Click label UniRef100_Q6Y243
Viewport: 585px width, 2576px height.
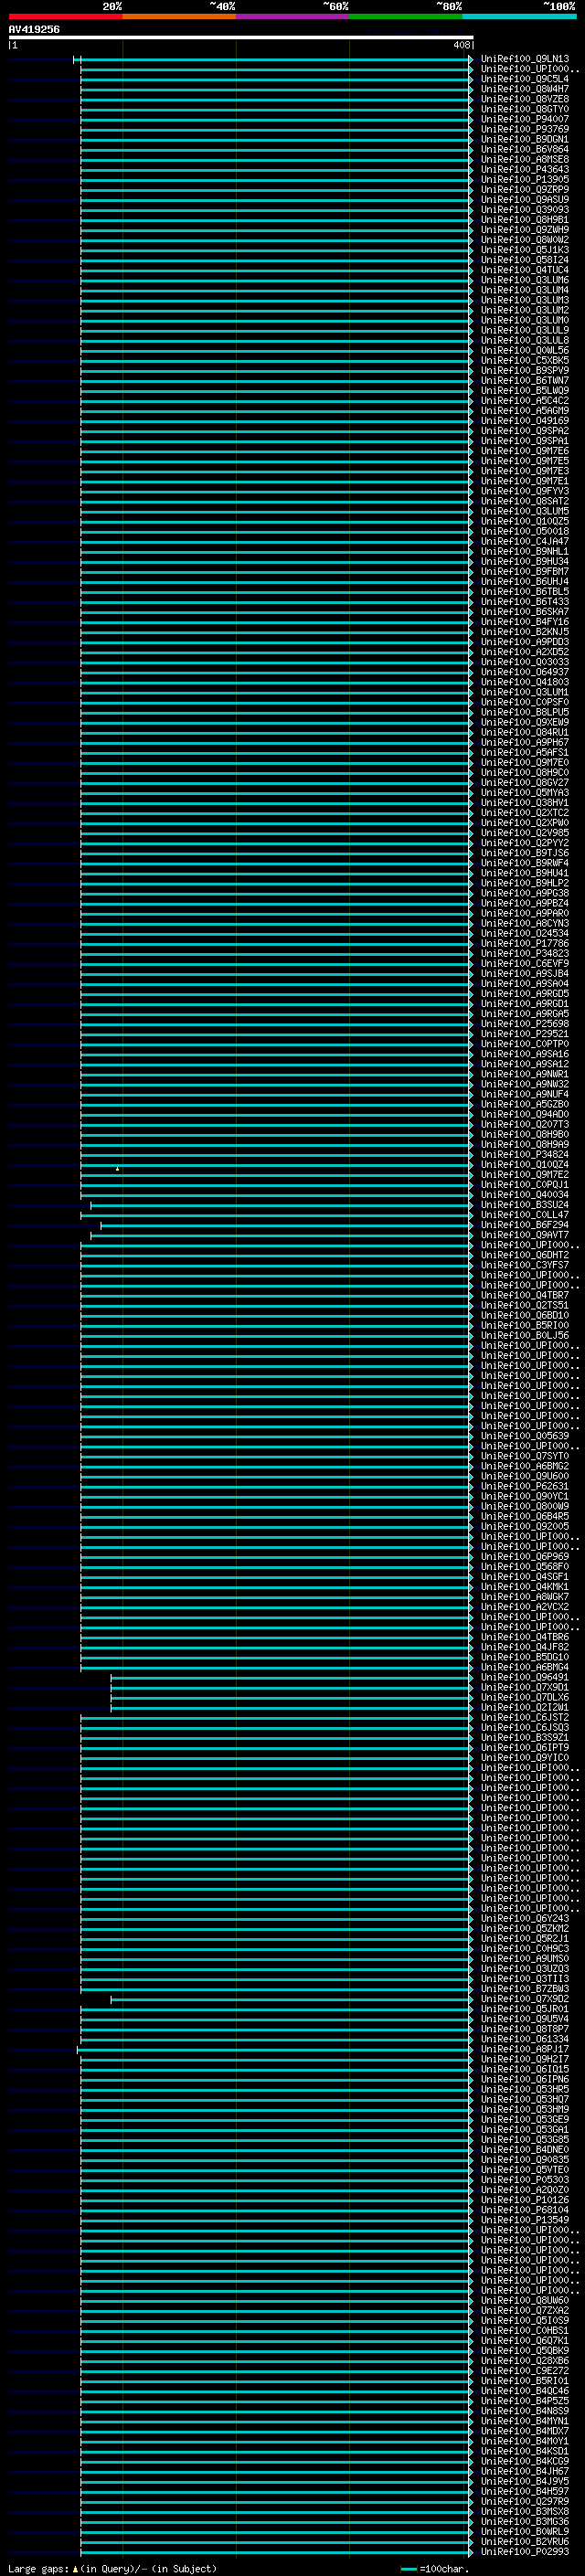(x=524, y=1918)
